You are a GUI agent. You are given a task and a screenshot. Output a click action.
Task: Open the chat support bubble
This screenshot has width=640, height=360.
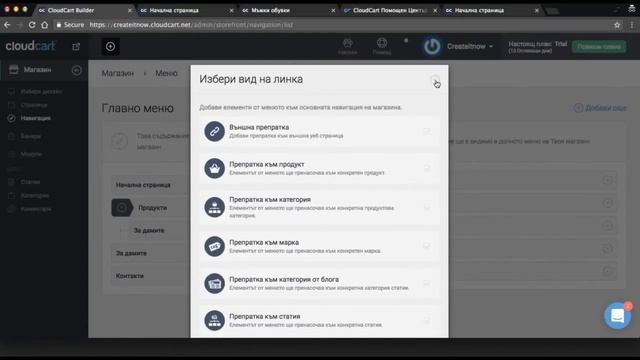point(617,316)
